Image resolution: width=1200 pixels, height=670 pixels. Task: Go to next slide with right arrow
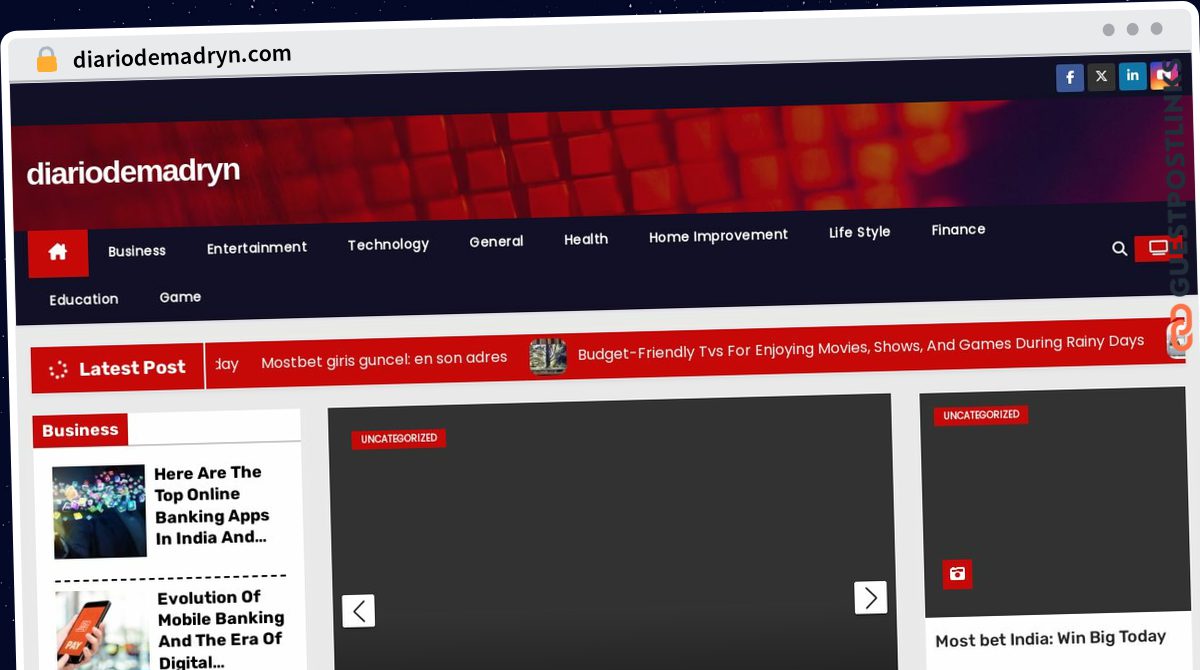tap(870, 597)
